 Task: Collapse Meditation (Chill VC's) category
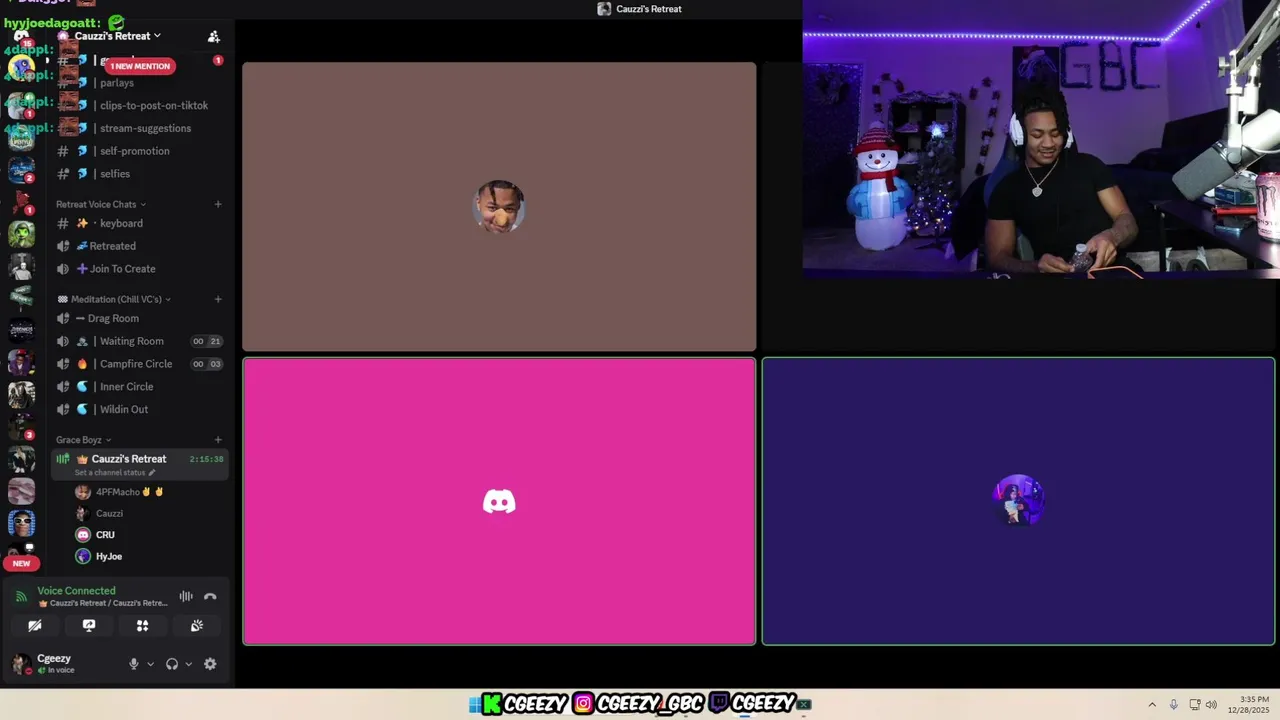[x=114, y=299]
